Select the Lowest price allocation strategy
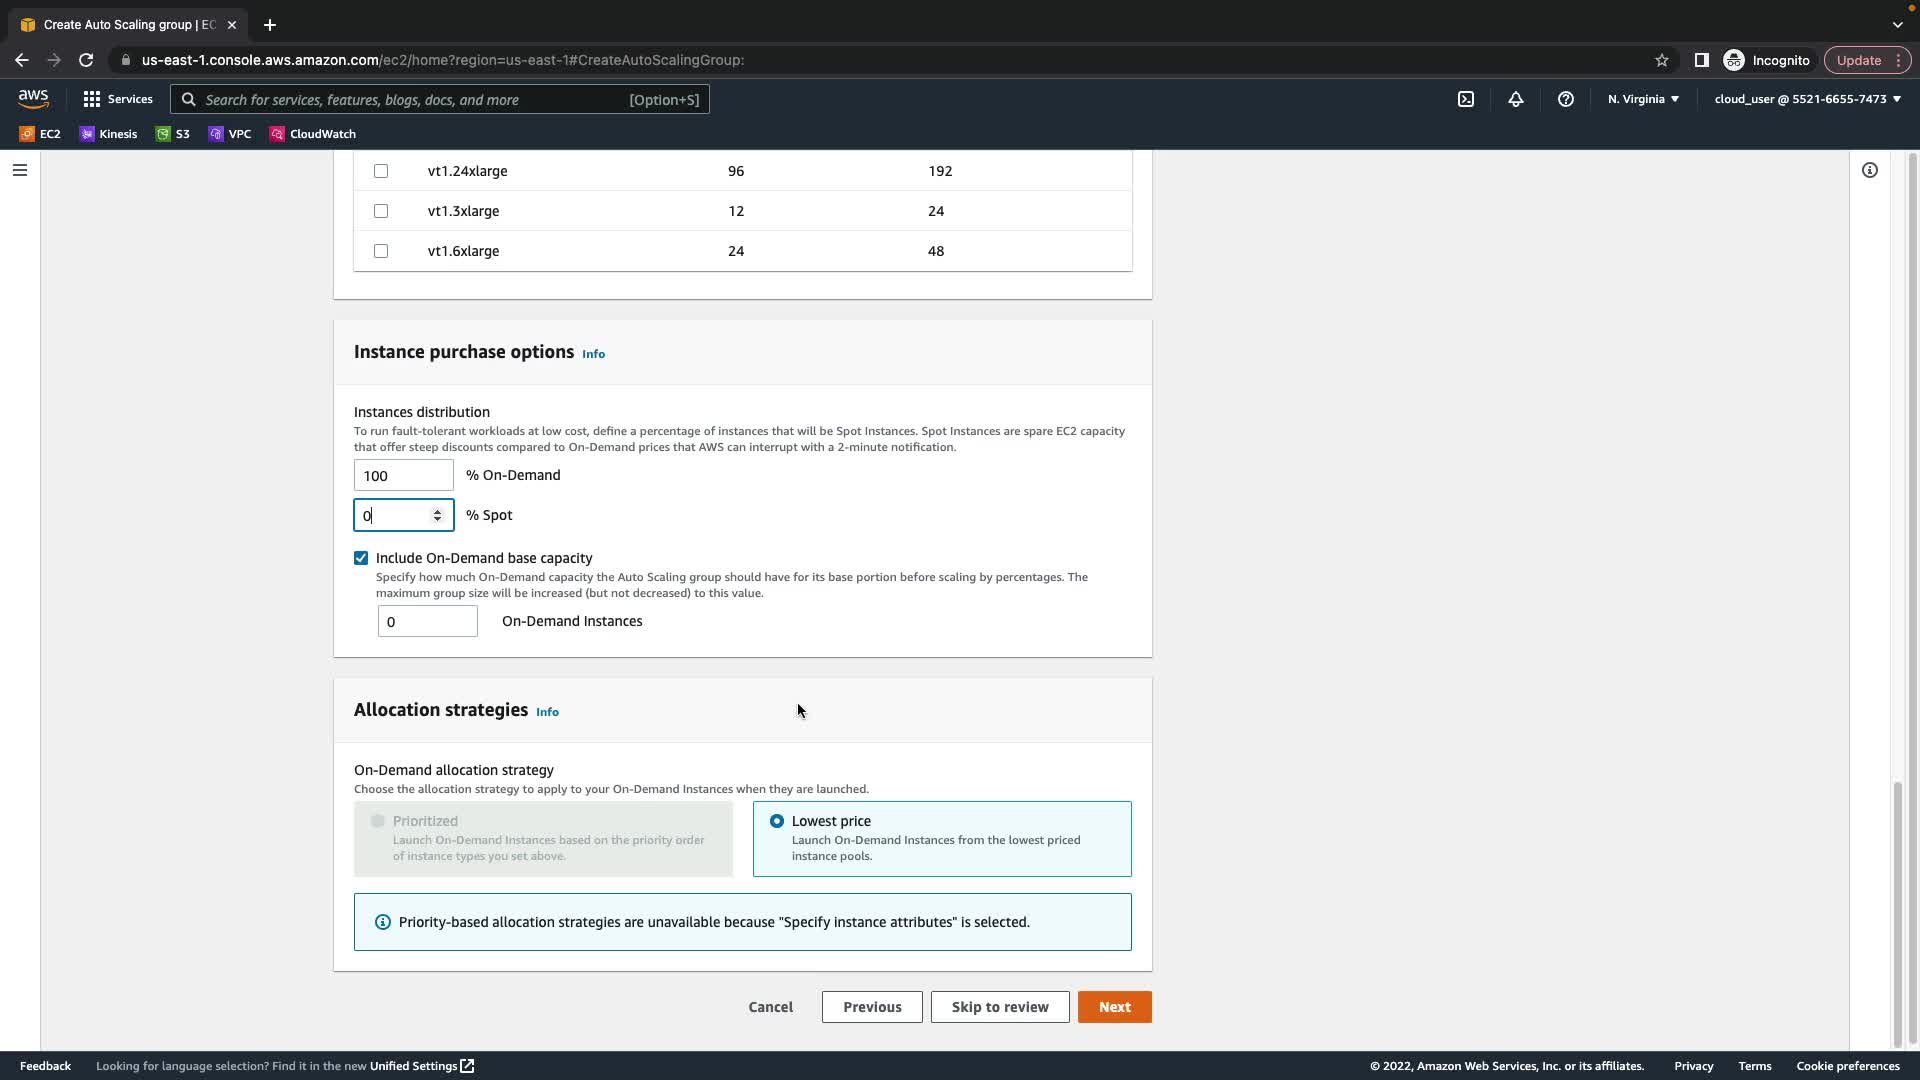The image size is (1920, 1080). [x=777, y=821]
